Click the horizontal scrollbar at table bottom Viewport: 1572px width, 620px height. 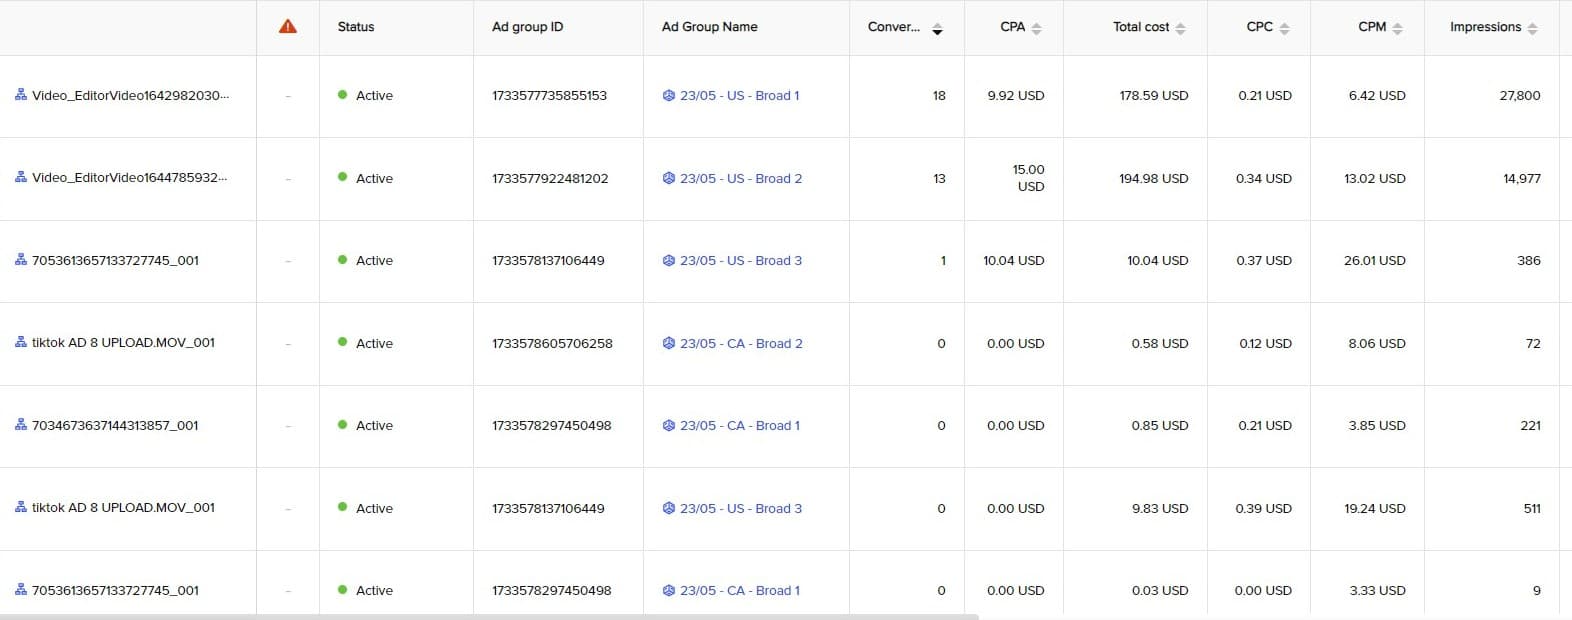(x=489, y=617)
